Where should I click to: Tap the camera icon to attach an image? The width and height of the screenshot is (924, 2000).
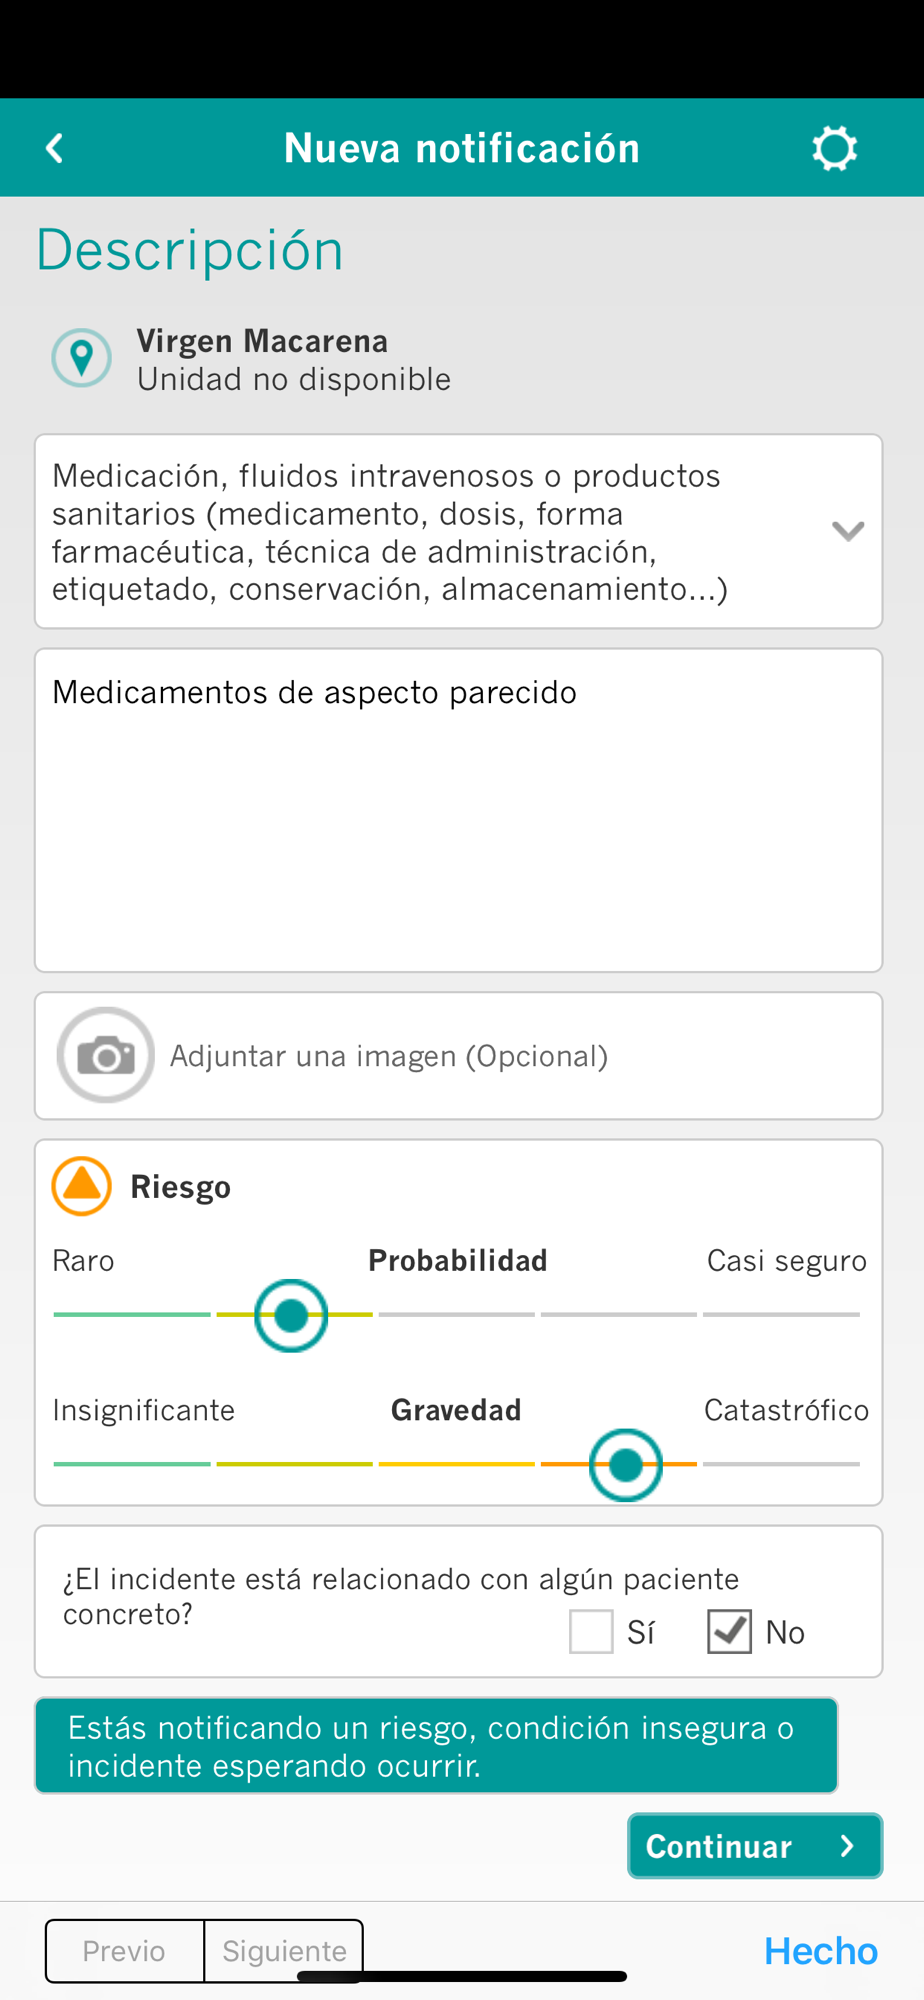pyautogui.click(x=106, y=1055)
